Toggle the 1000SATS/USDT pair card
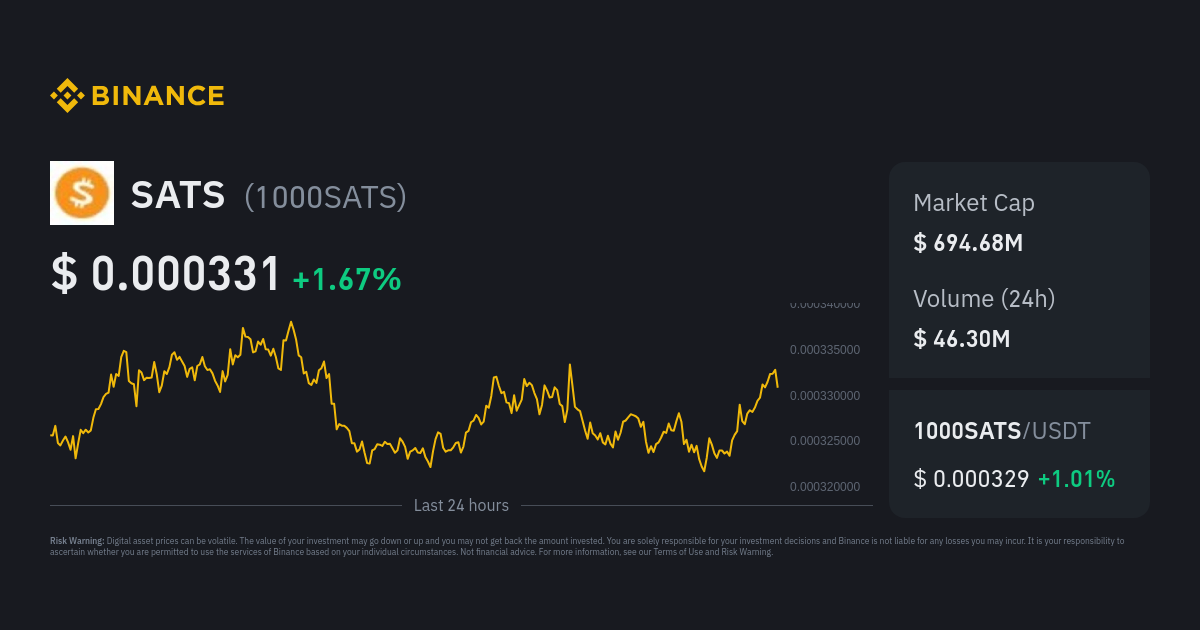The image size is (1200, 630). coord(1019,454)
